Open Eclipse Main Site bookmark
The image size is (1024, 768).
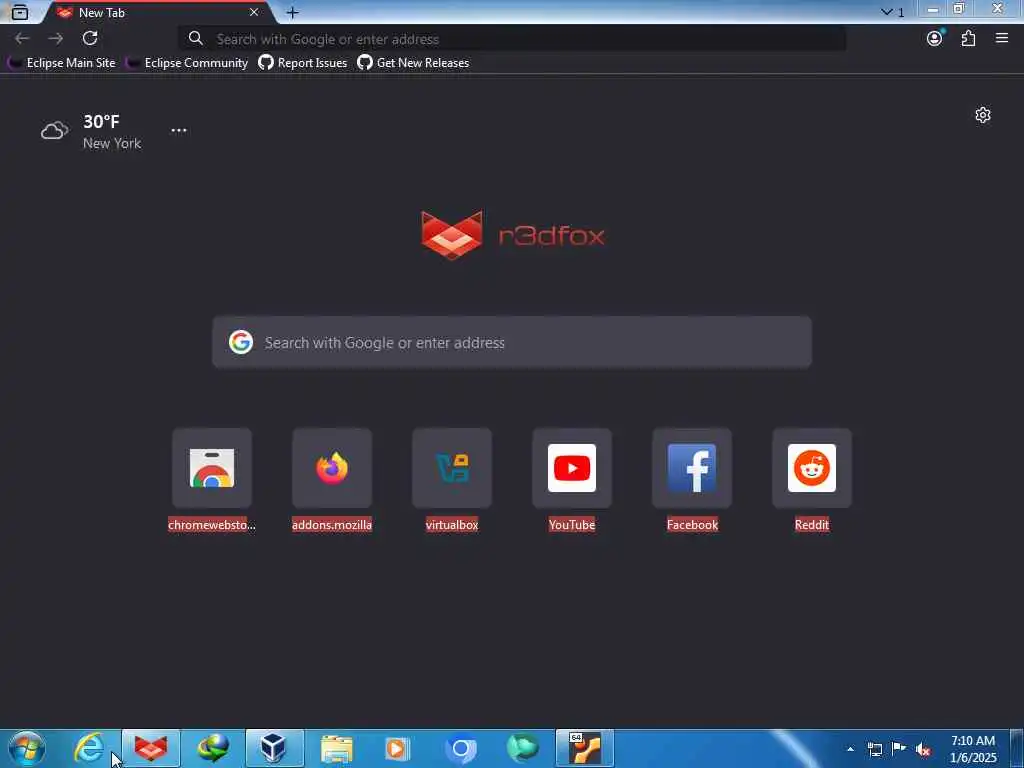(61, 63)
